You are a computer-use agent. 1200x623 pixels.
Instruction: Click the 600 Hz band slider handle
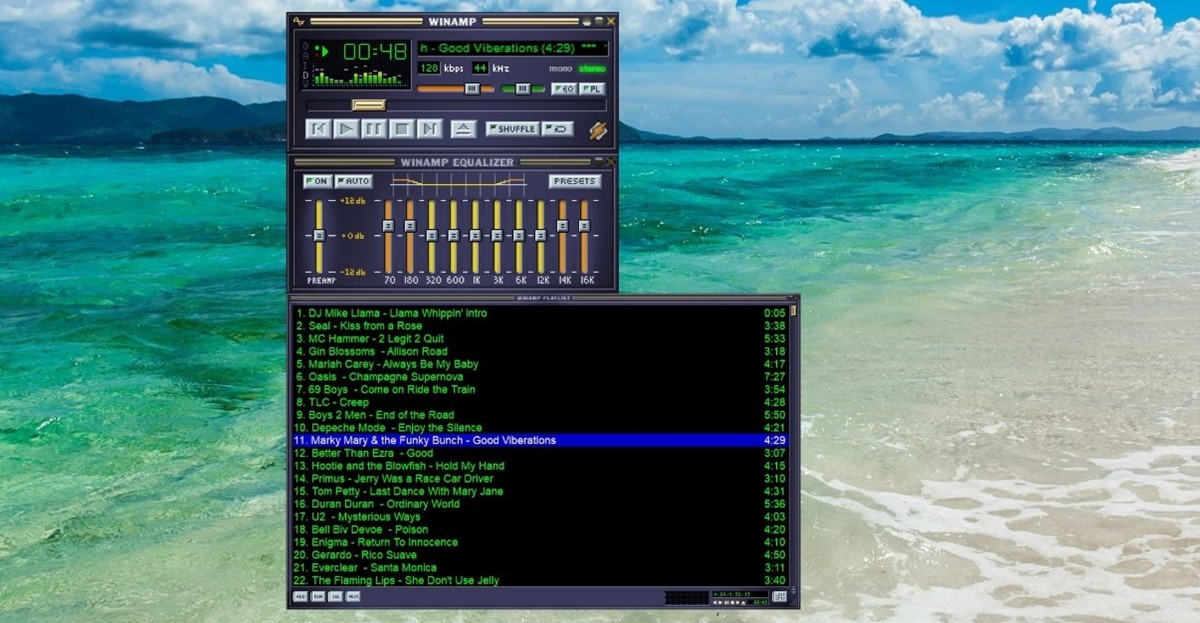[454, 236]
